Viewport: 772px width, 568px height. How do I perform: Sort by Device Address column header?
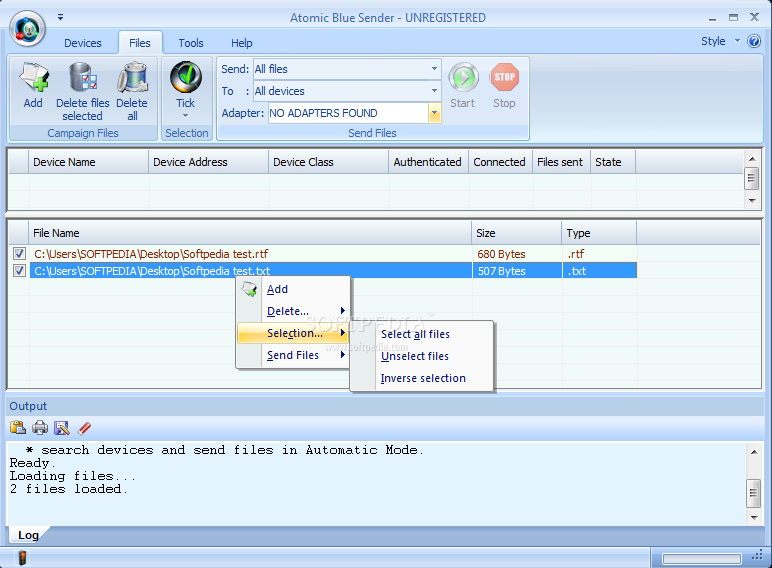208,162
